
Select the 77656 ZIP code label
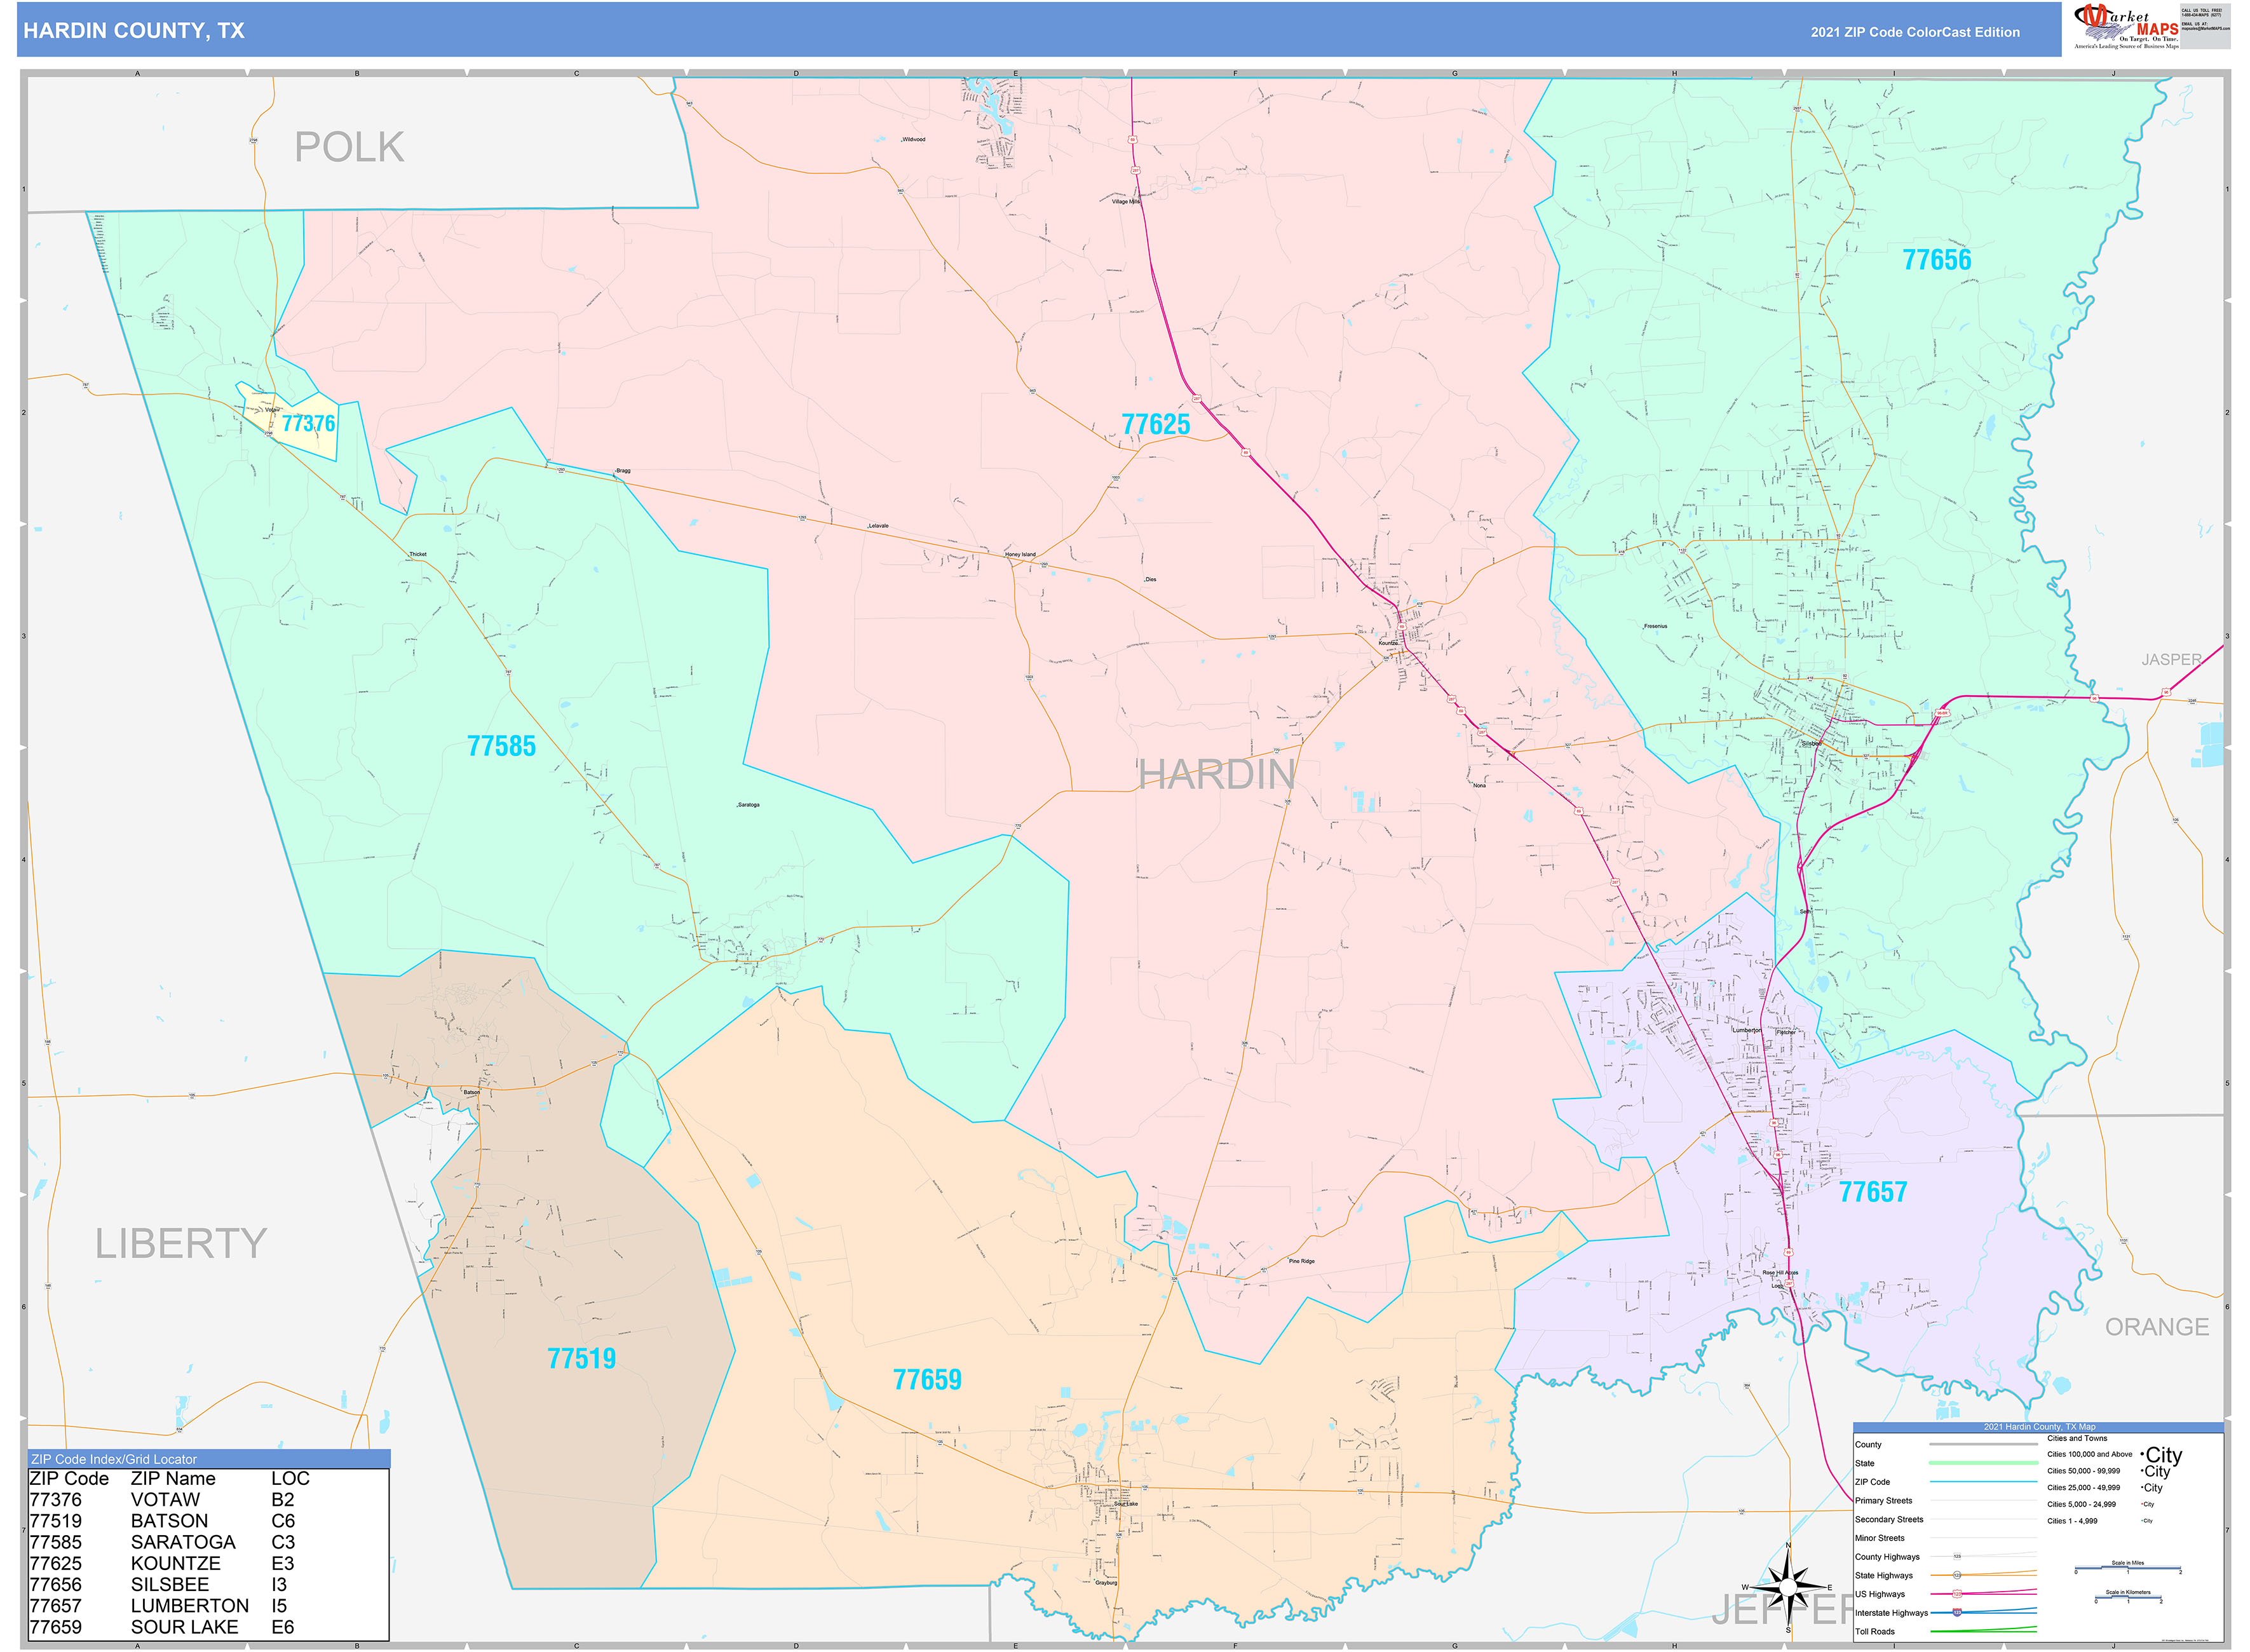(1936, 260)
